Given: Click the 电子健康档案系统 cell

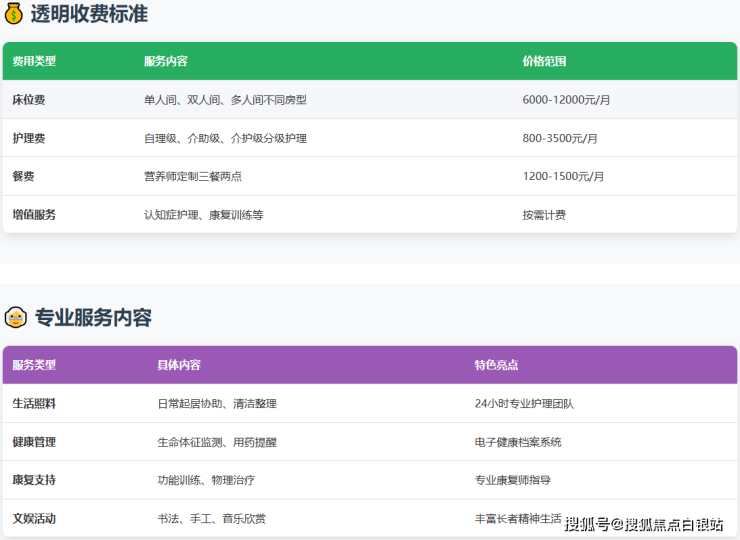Looking at the screenshot, I should point(518,442).
